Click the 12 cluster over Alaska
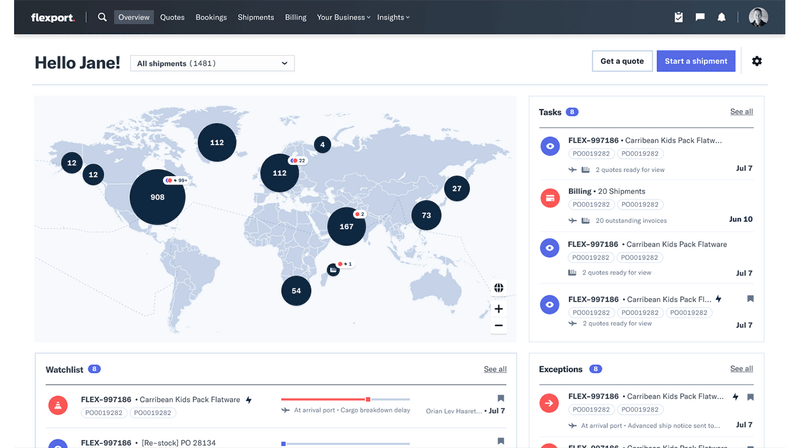 click(x=71, y=163)
